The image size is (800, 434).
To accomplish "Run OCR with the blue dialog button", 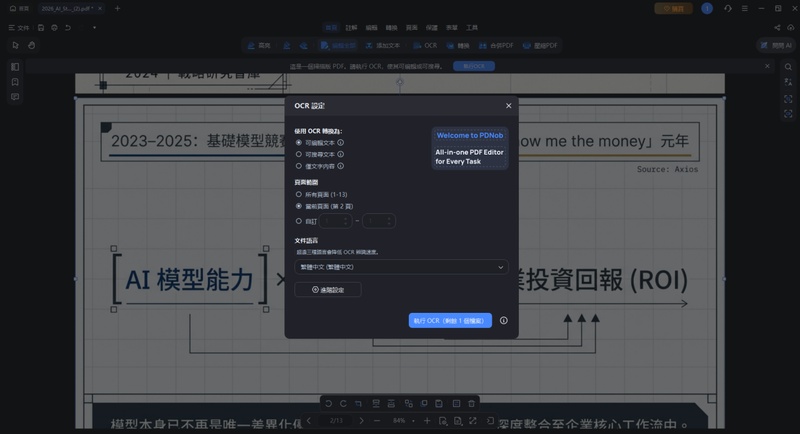I will 450,320.
